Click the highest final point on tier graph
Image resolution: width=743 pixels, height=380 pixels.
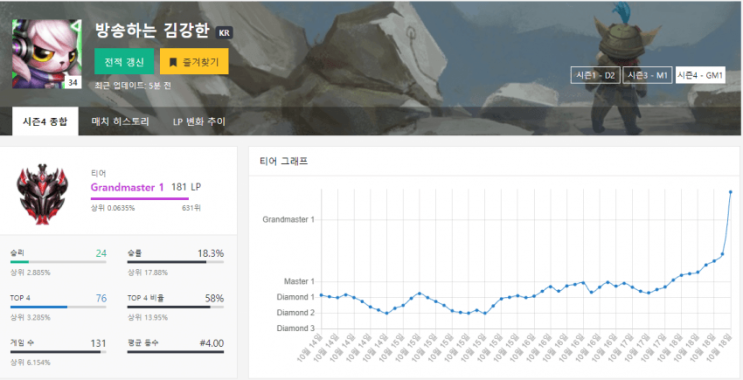tap(730, 192)
